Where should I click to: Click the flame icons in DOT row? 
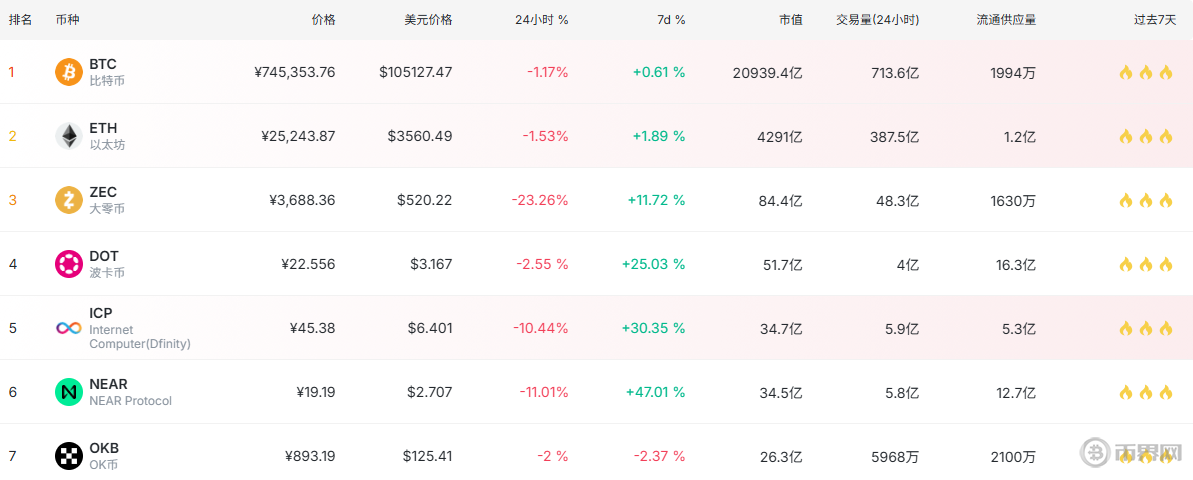[1145, 264]
